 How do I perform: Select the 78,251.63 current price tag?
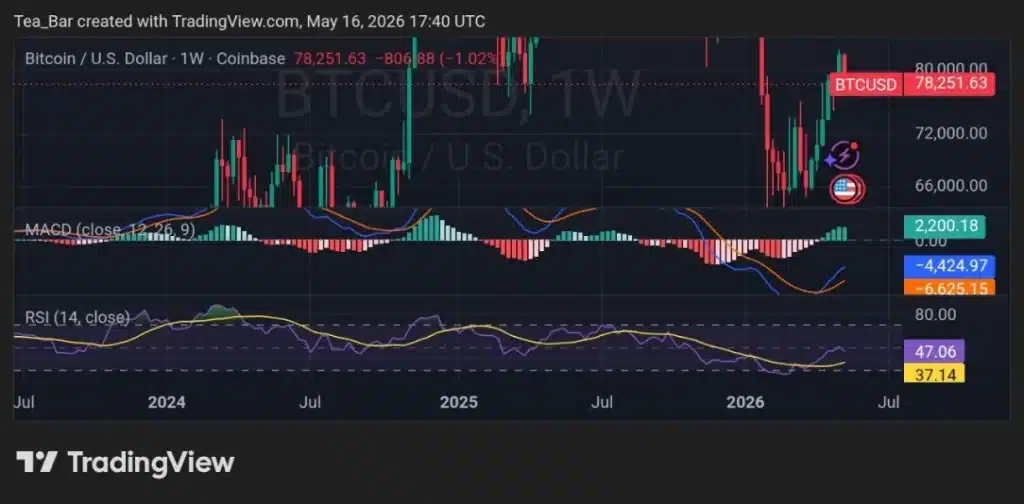point(949,84)
